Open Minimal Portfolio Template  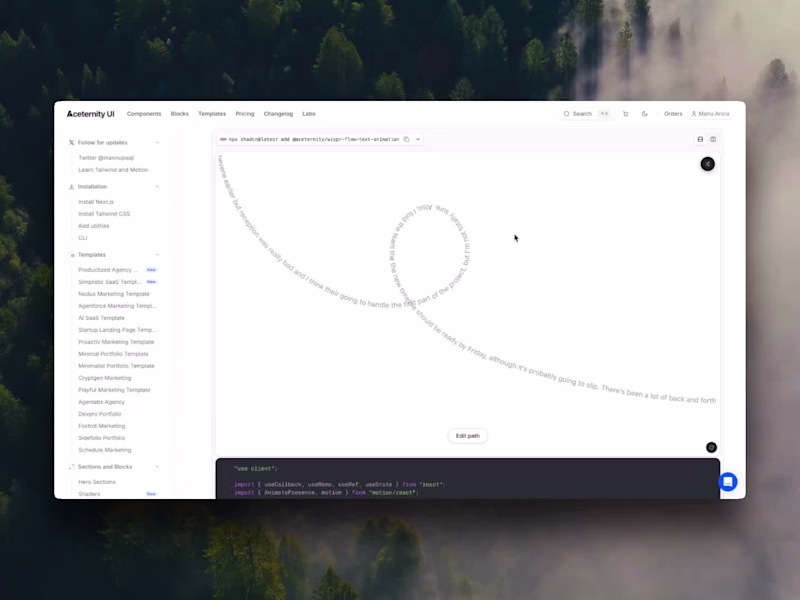coord(113,354)
